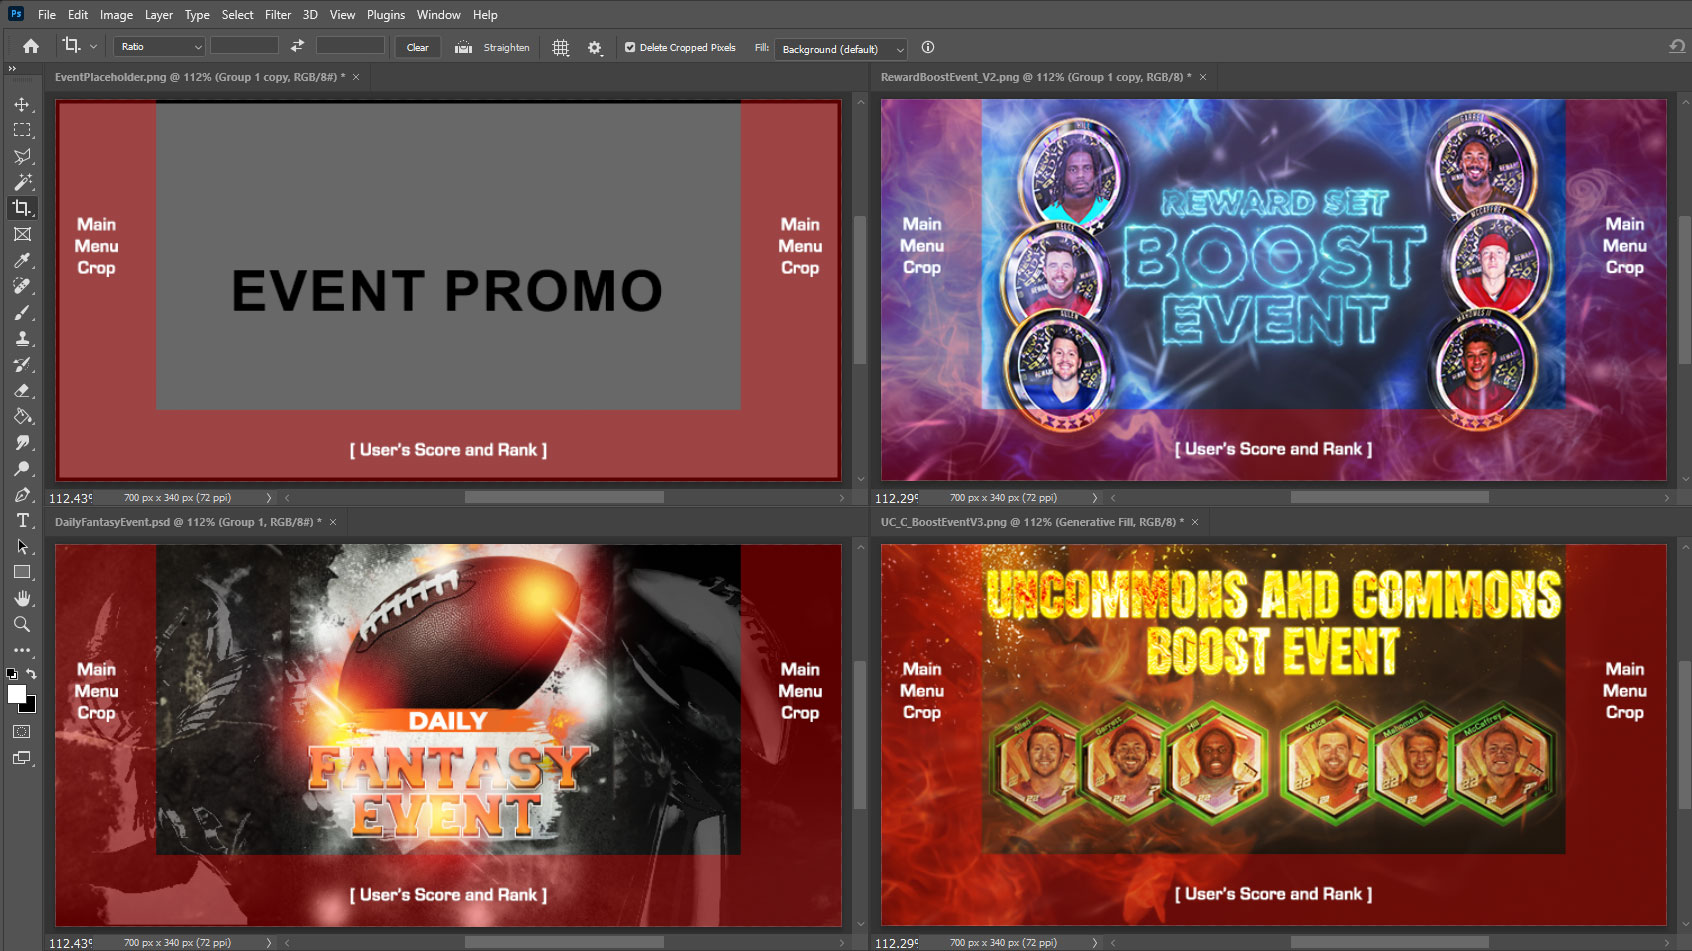Switch to DailyFantasyEvent.psd document tab
Image resolution: width=1692 pixels, height=951 pixels.
[188, 522]
